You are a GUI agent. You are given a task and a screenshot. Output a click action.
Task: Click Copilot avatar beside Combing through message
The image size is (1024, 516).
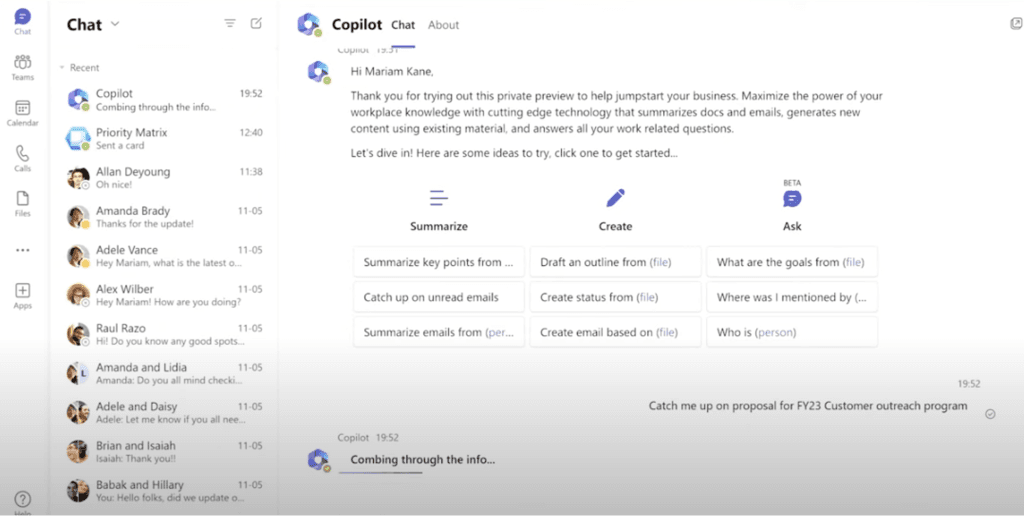(319, 459)
